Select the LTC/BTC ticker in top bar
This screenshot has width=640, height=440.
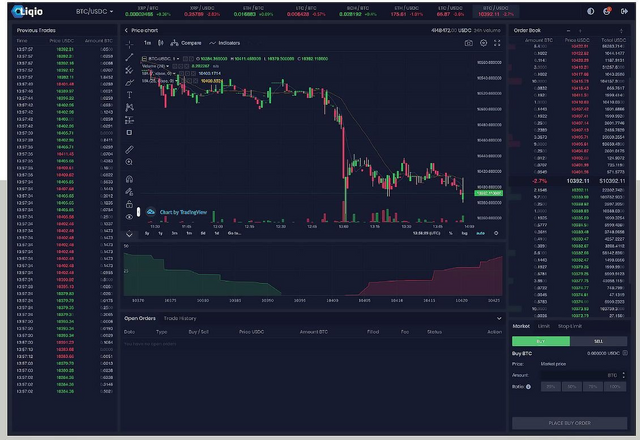[x=306, y=11]
